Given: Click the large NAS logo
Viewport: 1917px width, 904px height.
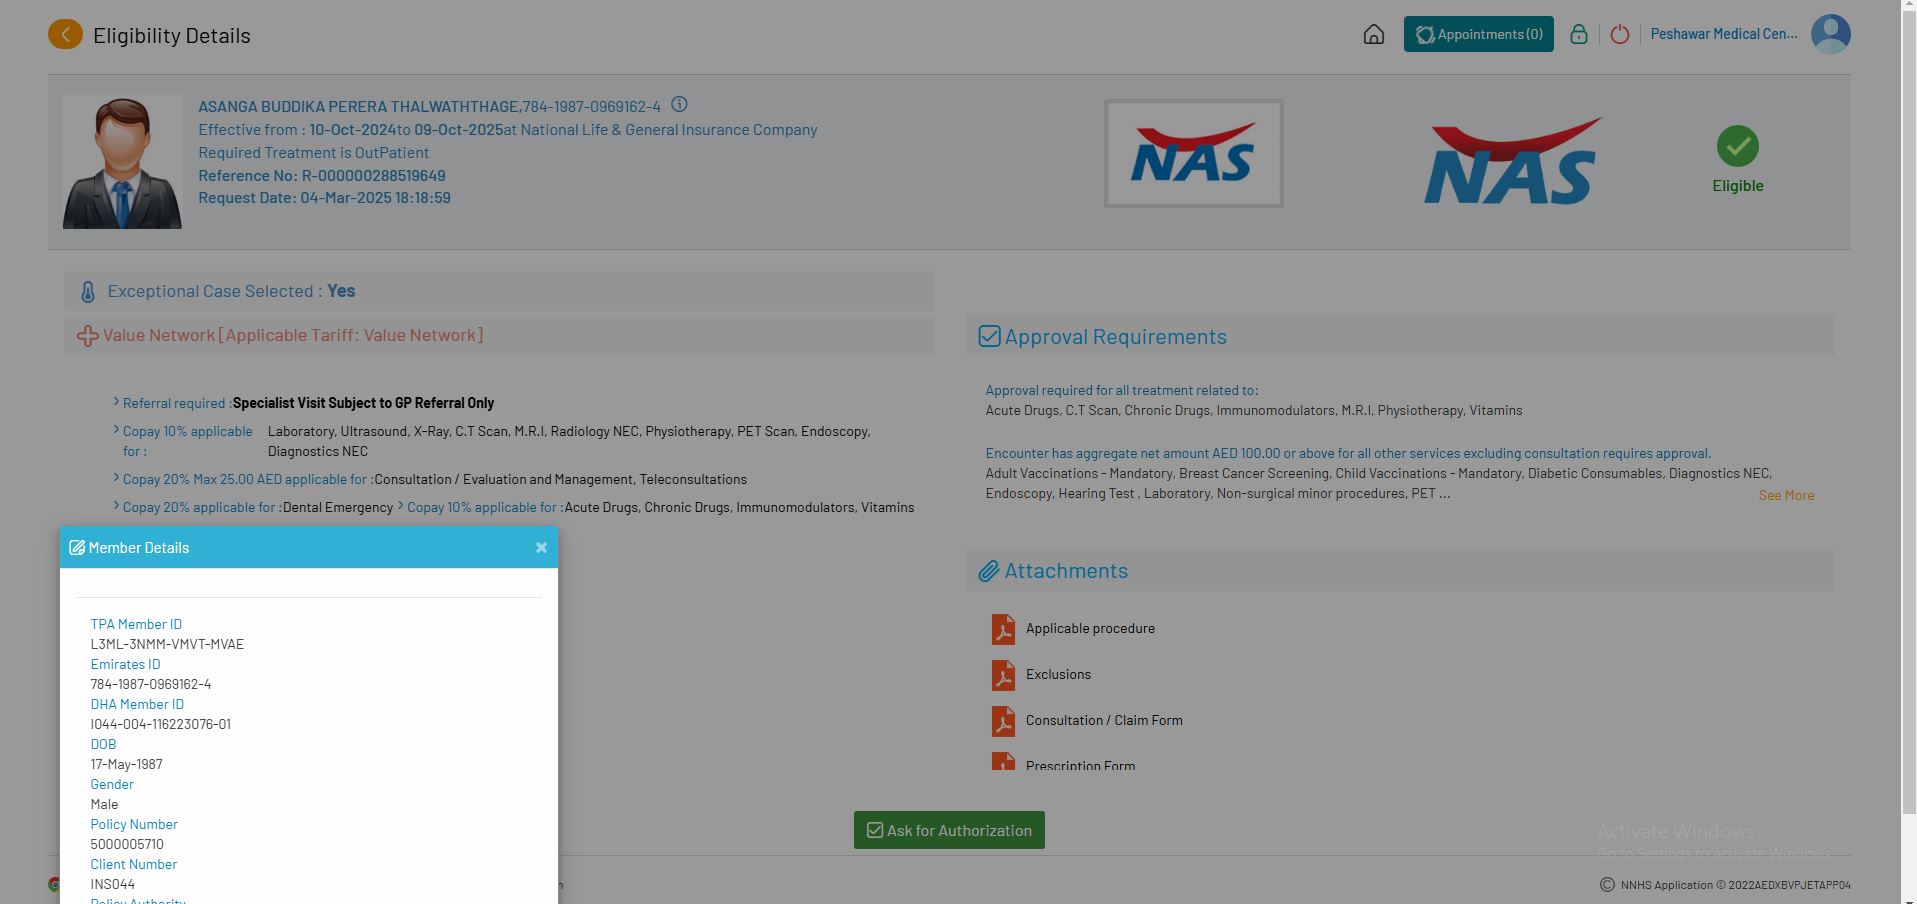Looking at the screenshot, I should (x=1512, y=160).
